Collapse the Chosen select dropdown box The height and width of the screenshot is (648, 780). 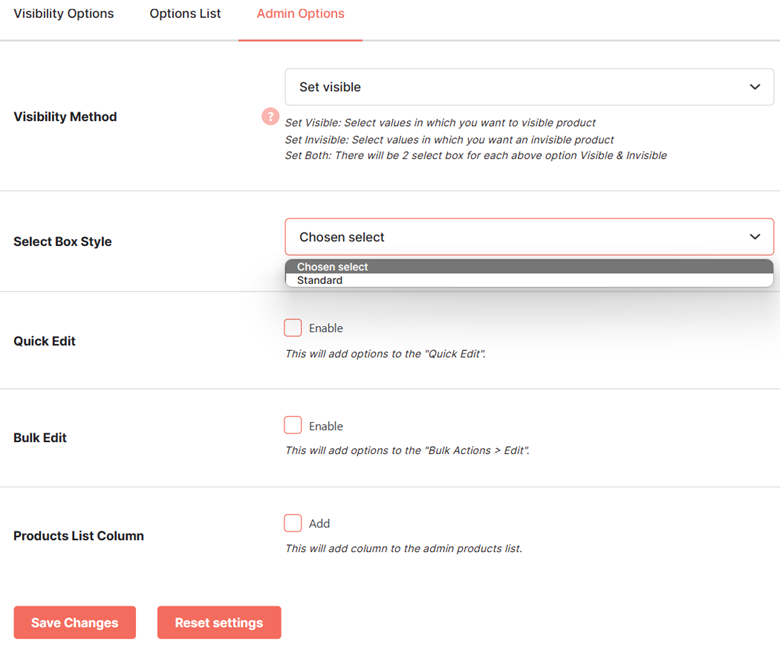coord(529,237)
